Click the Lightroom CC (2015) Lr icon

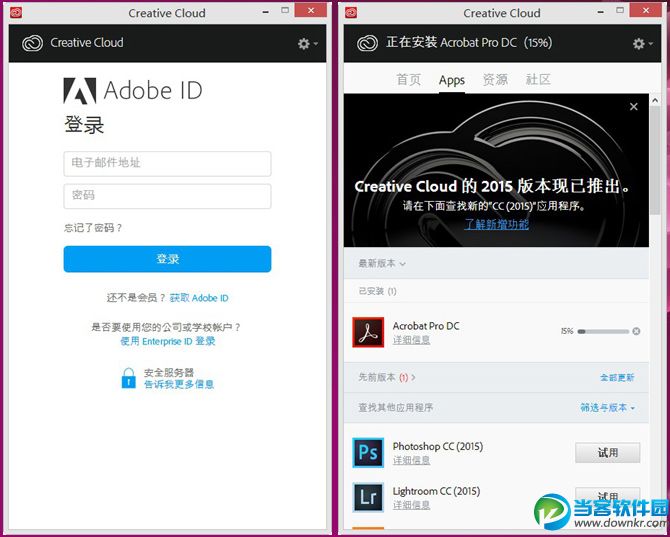coord(368,497)
